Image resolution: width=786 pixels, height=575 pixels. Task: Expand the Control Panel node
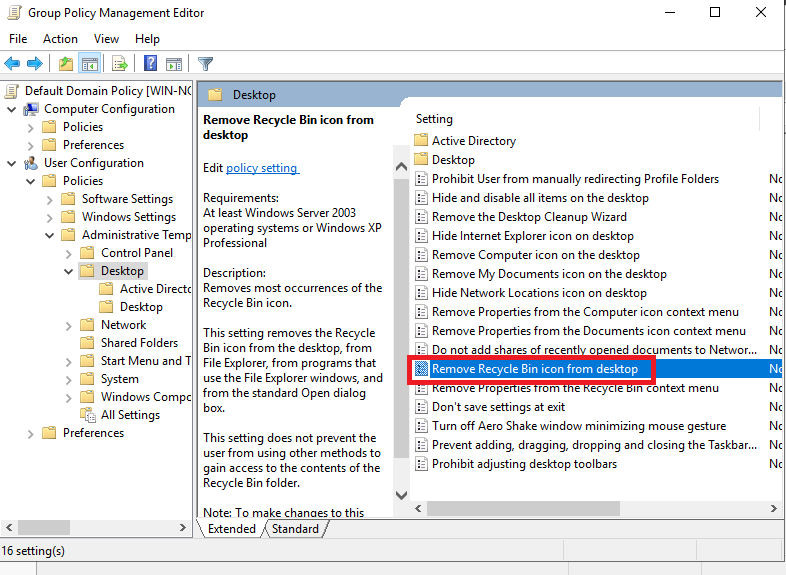pos(68,254)
